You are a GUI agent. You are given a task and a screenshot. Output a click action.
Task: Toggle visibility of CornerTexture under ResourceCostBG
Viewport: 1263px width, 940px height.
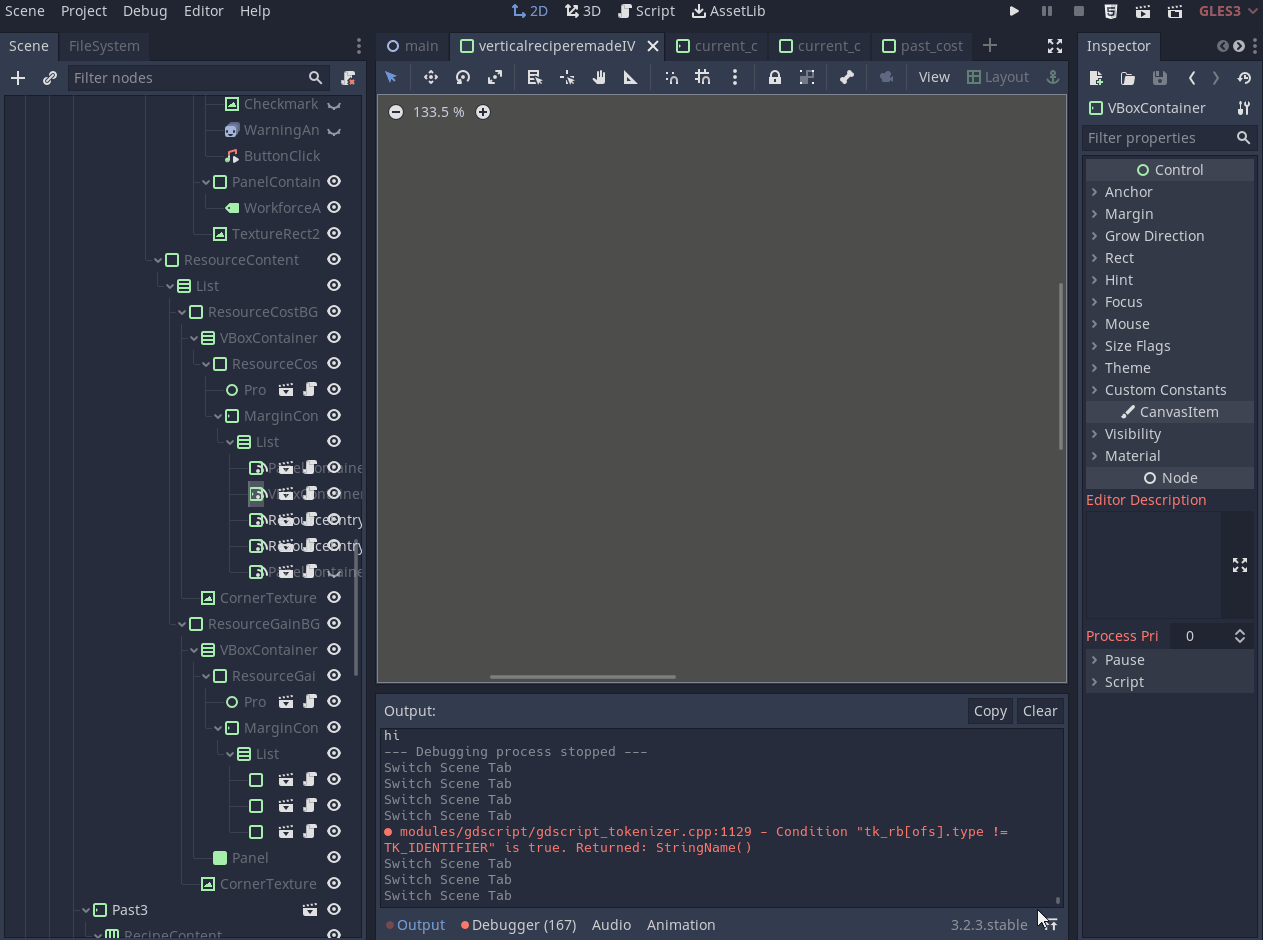pyautogui.click(x=335, y=597)
